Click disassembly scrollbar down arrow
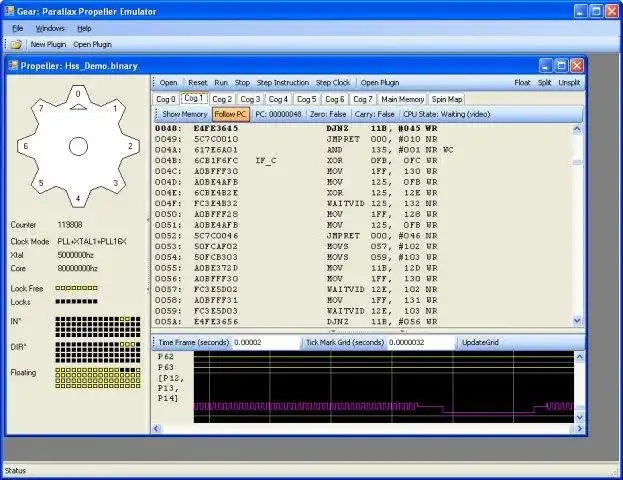The image size is (623, 480). tap(577, 320)
